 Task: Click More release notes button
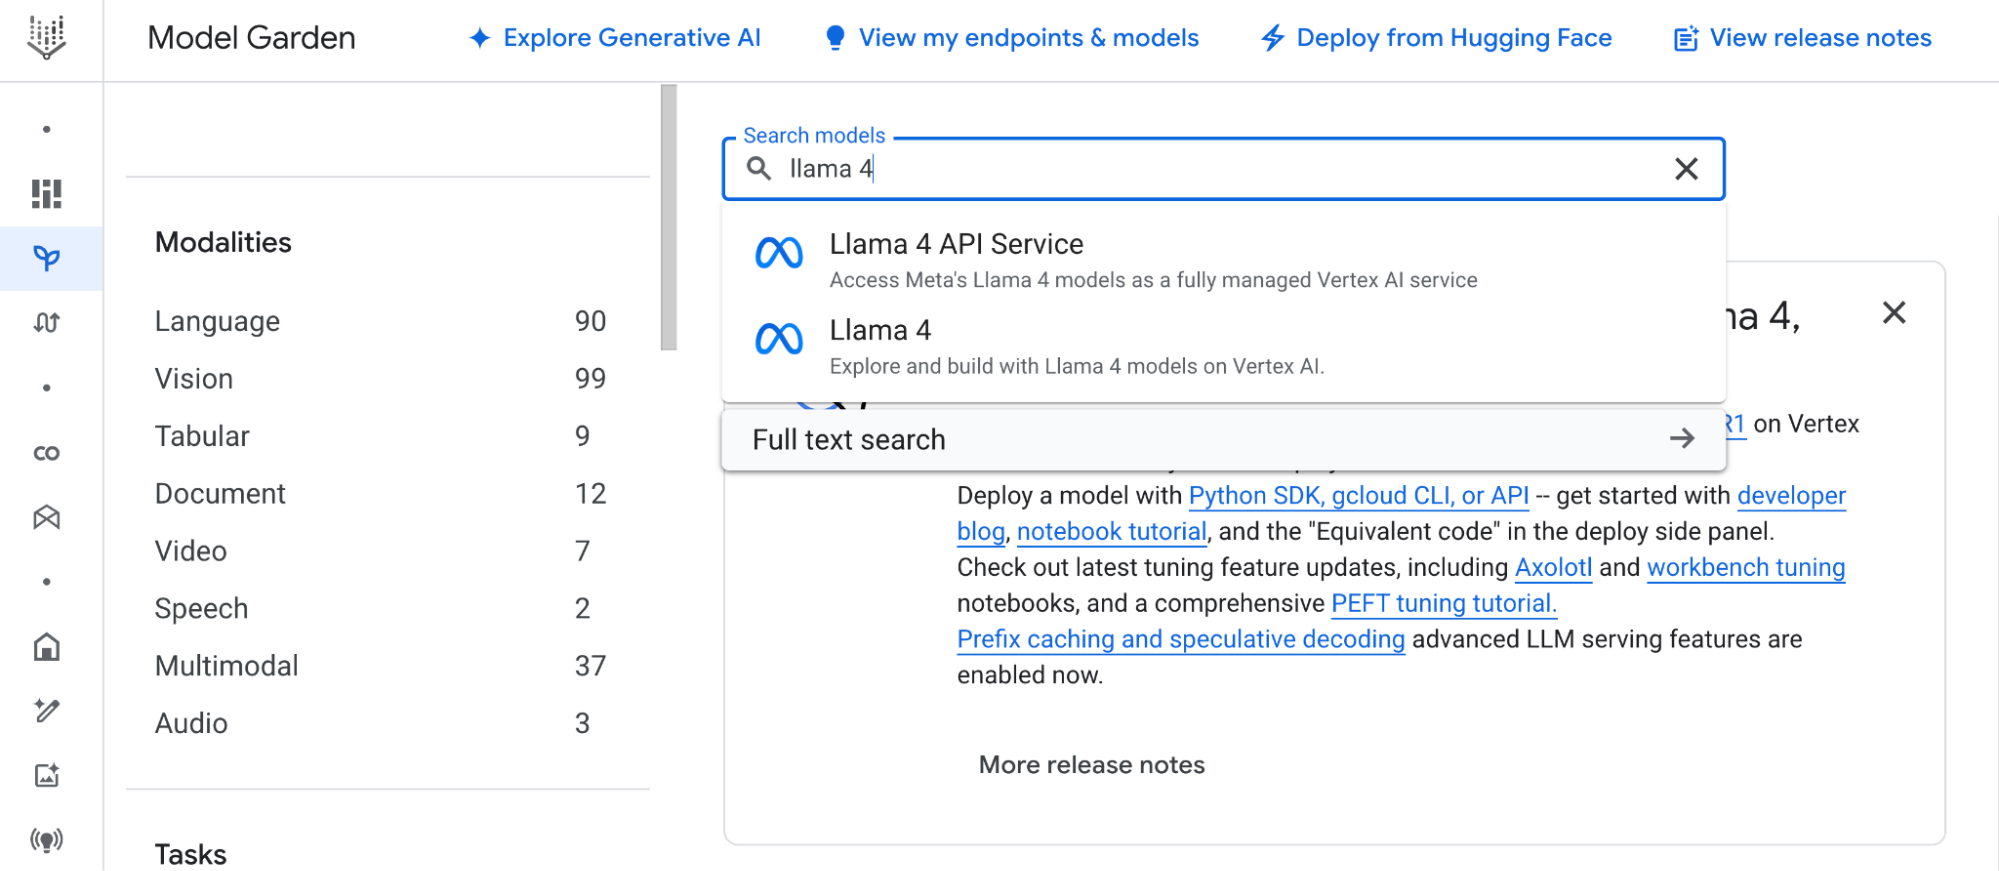[1092, 765]
